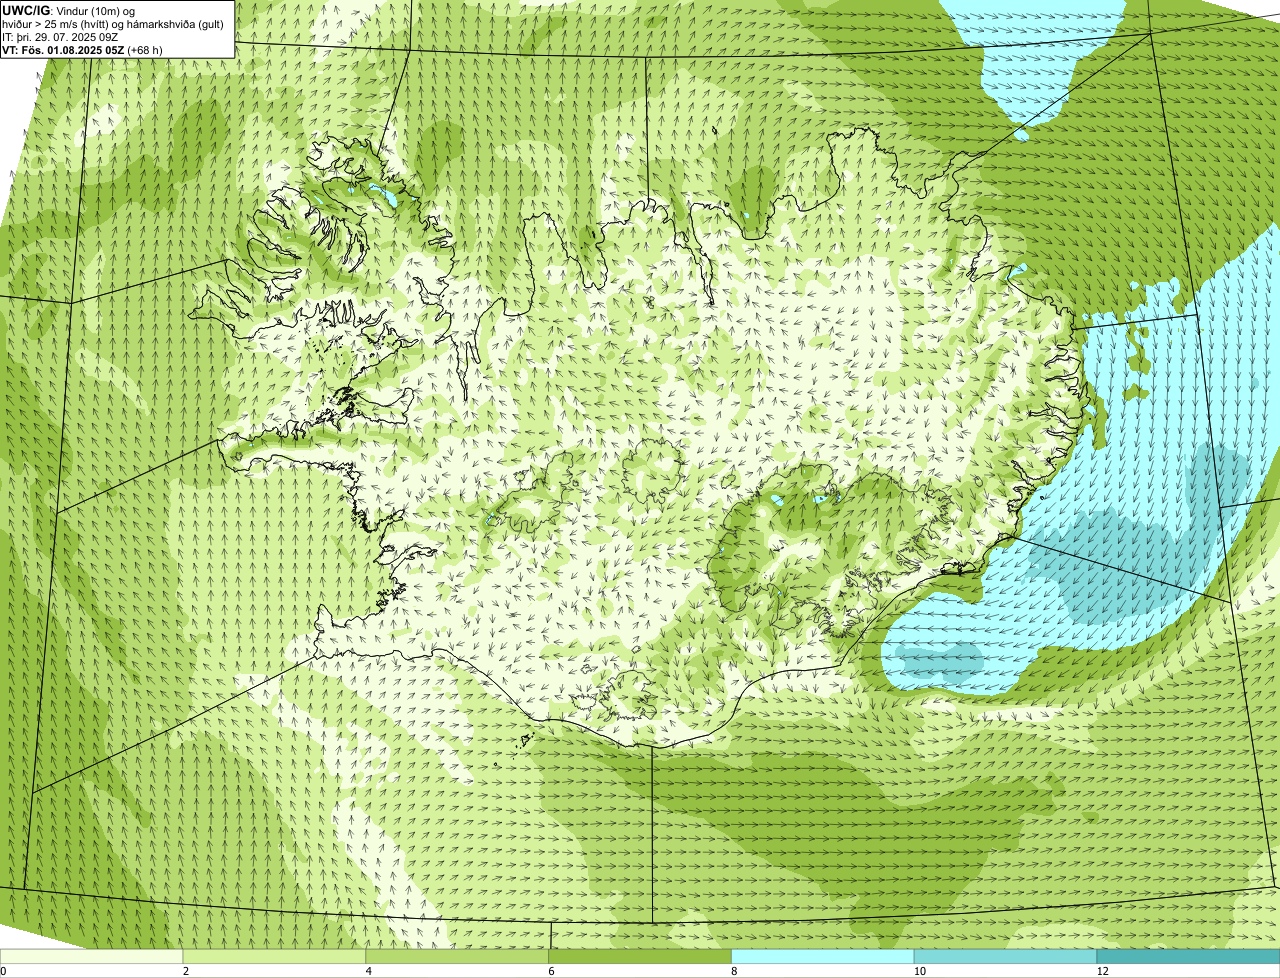Screen dimensions: 1280x978
Task: Click the 4–6 m/s legend color segment
Action: point(458,956)
